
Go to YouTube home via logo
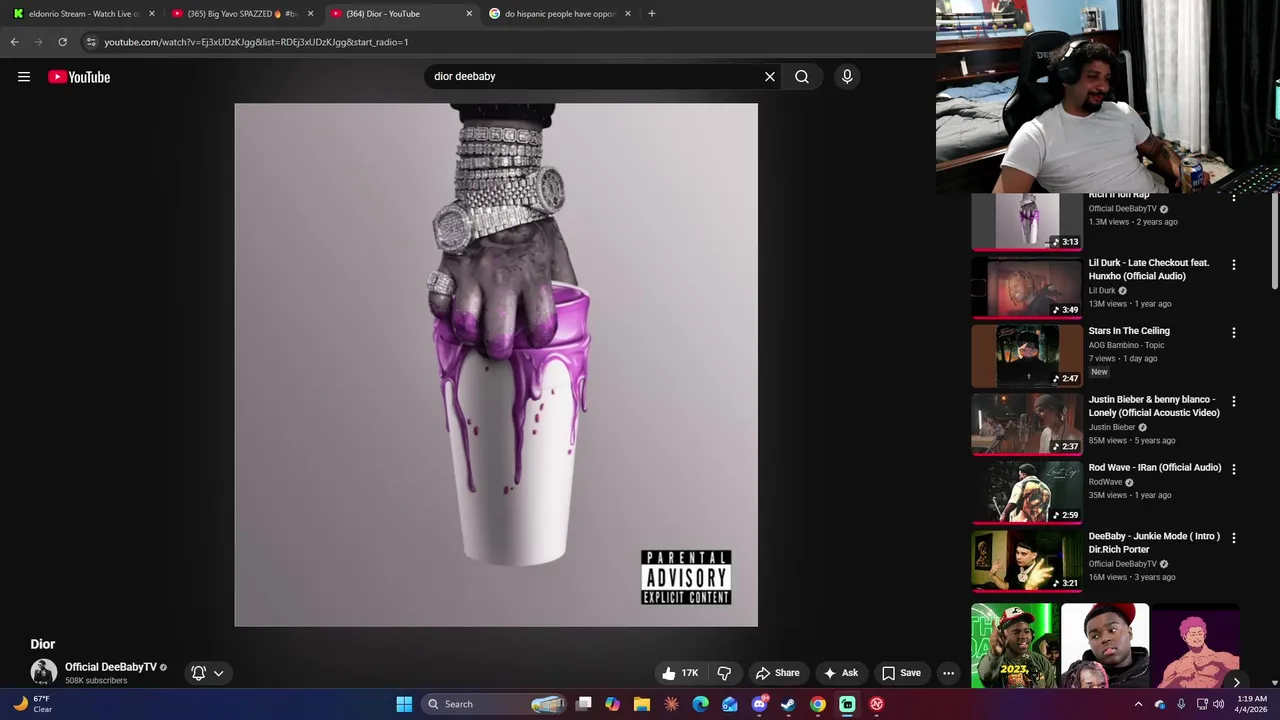click(x=79, y=77)
